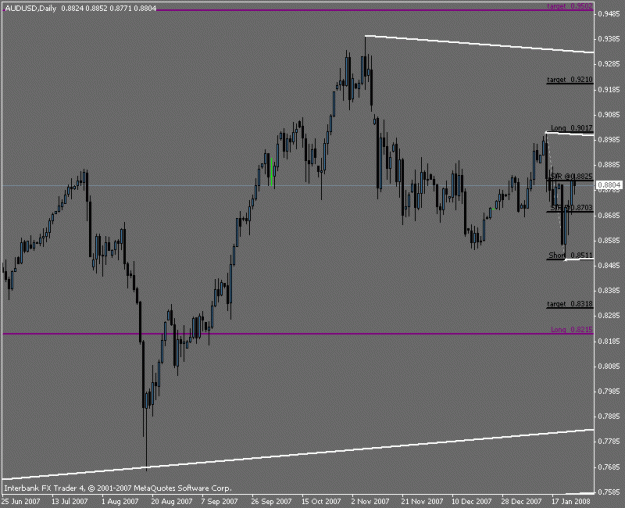Screen dimensions: 625x508
Task: Click the '20 Aug 2007' date label
Action: 171,501
